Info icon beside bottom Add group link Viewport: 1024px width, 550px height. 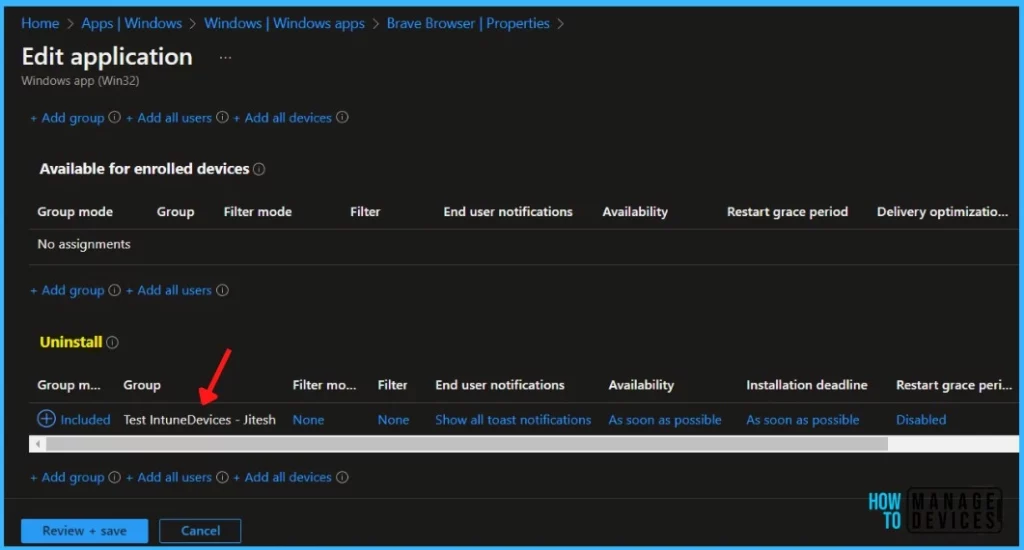[x=114, y=477]
